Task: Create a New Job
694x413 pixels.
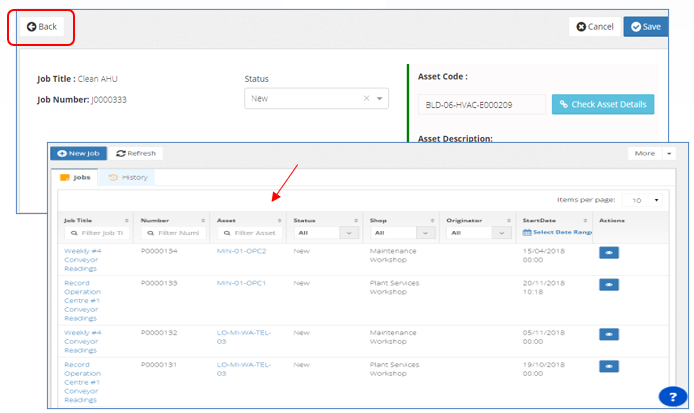Action: (78, 154)
